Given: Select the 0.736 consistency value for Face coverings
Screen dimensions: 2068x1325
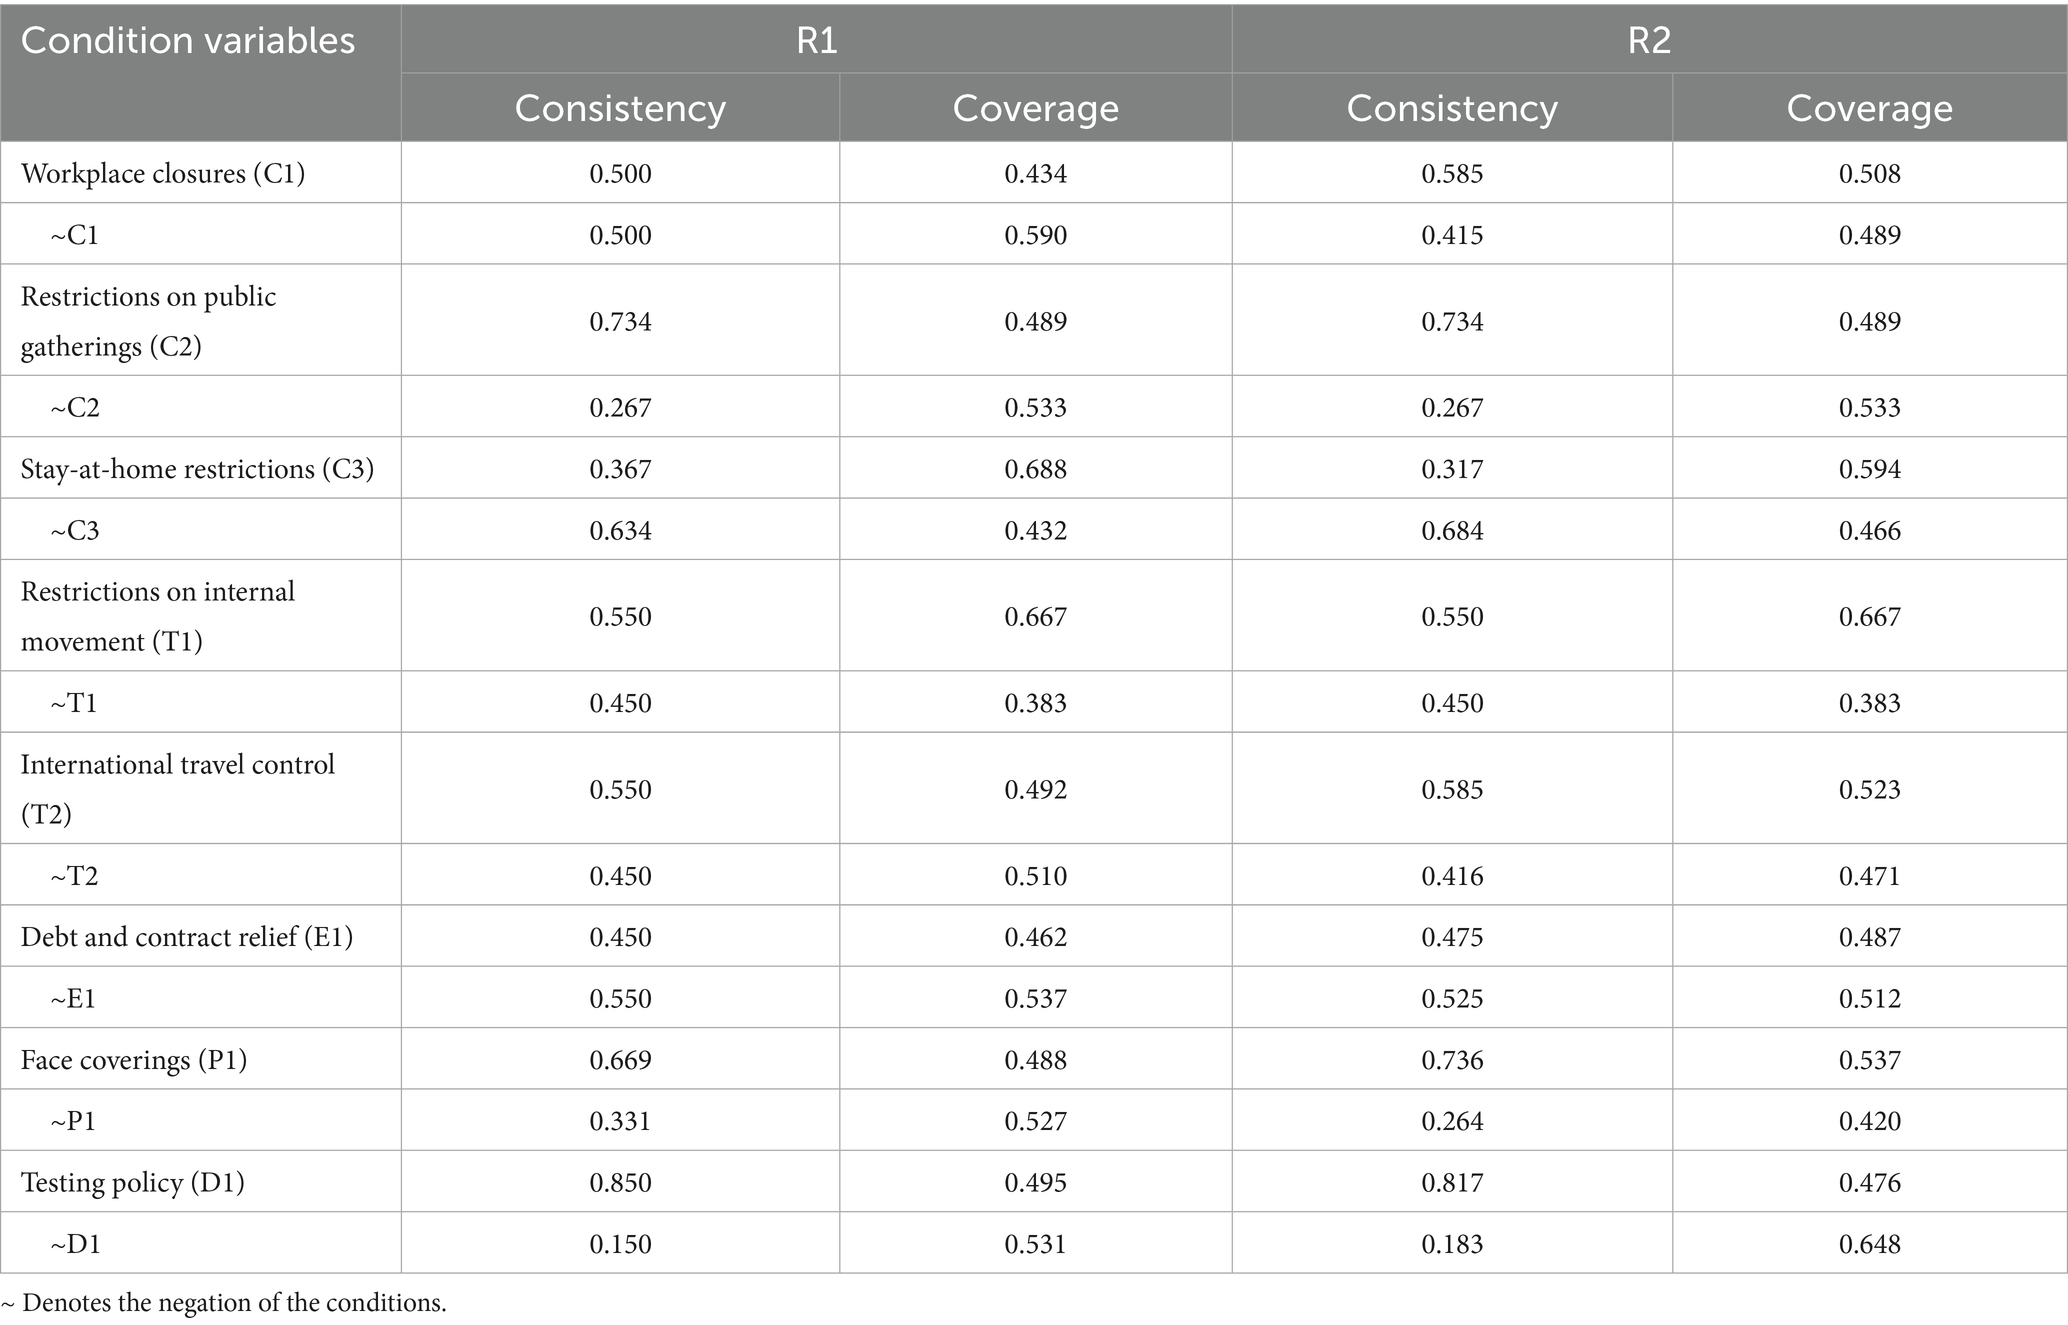Looking at the screenshot, I should [1452, 1060].
